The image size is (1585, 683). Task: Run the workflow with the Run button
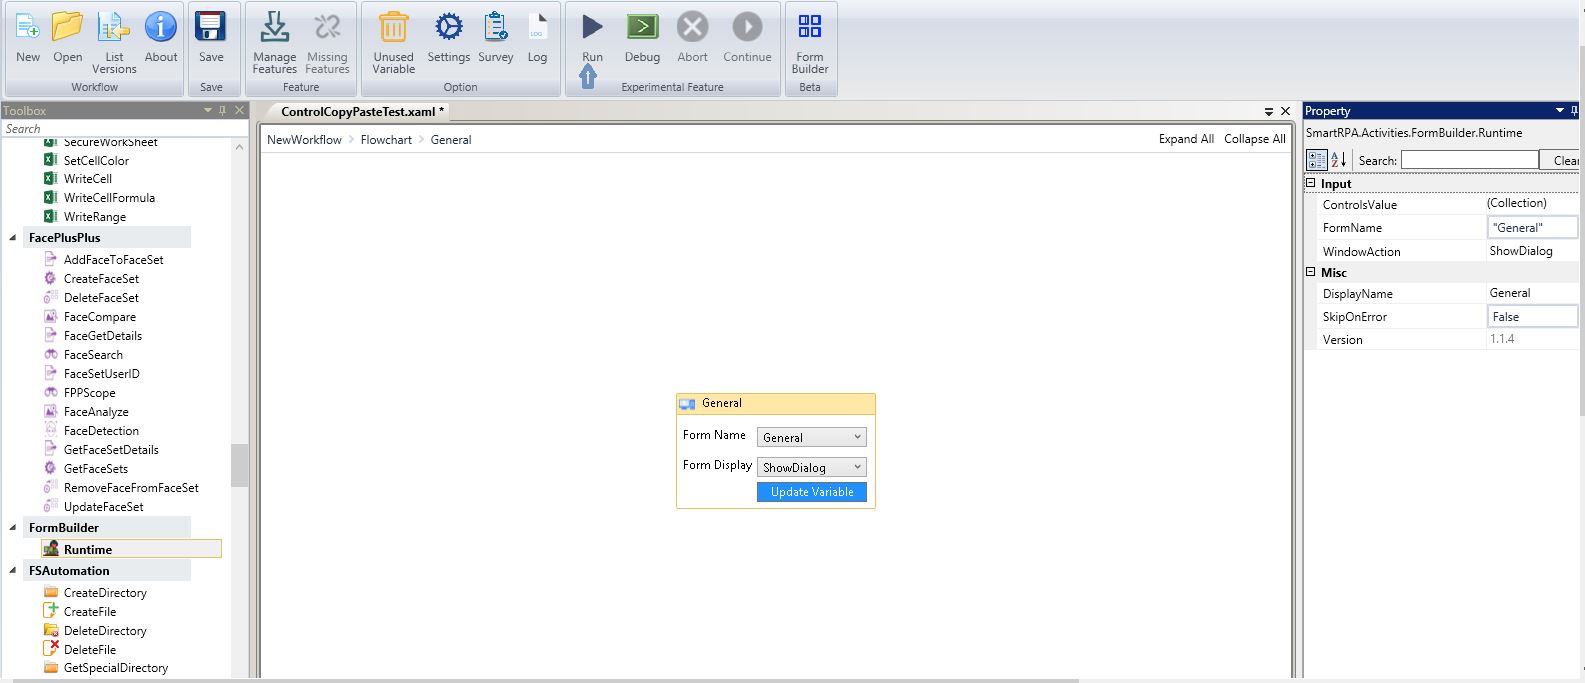point(592,28)
